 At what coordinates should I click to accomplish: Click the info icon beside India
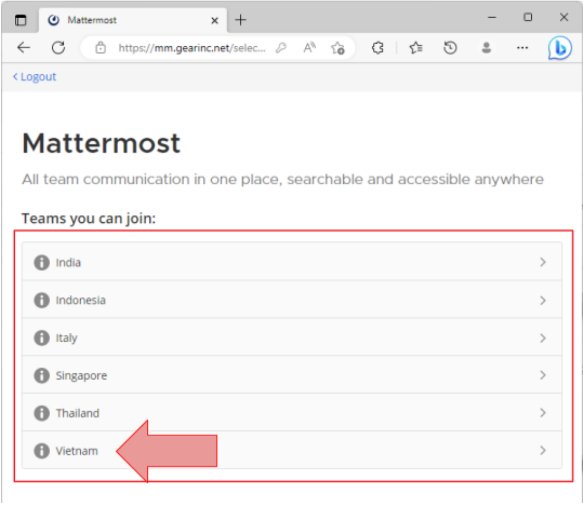click(42, 263)
